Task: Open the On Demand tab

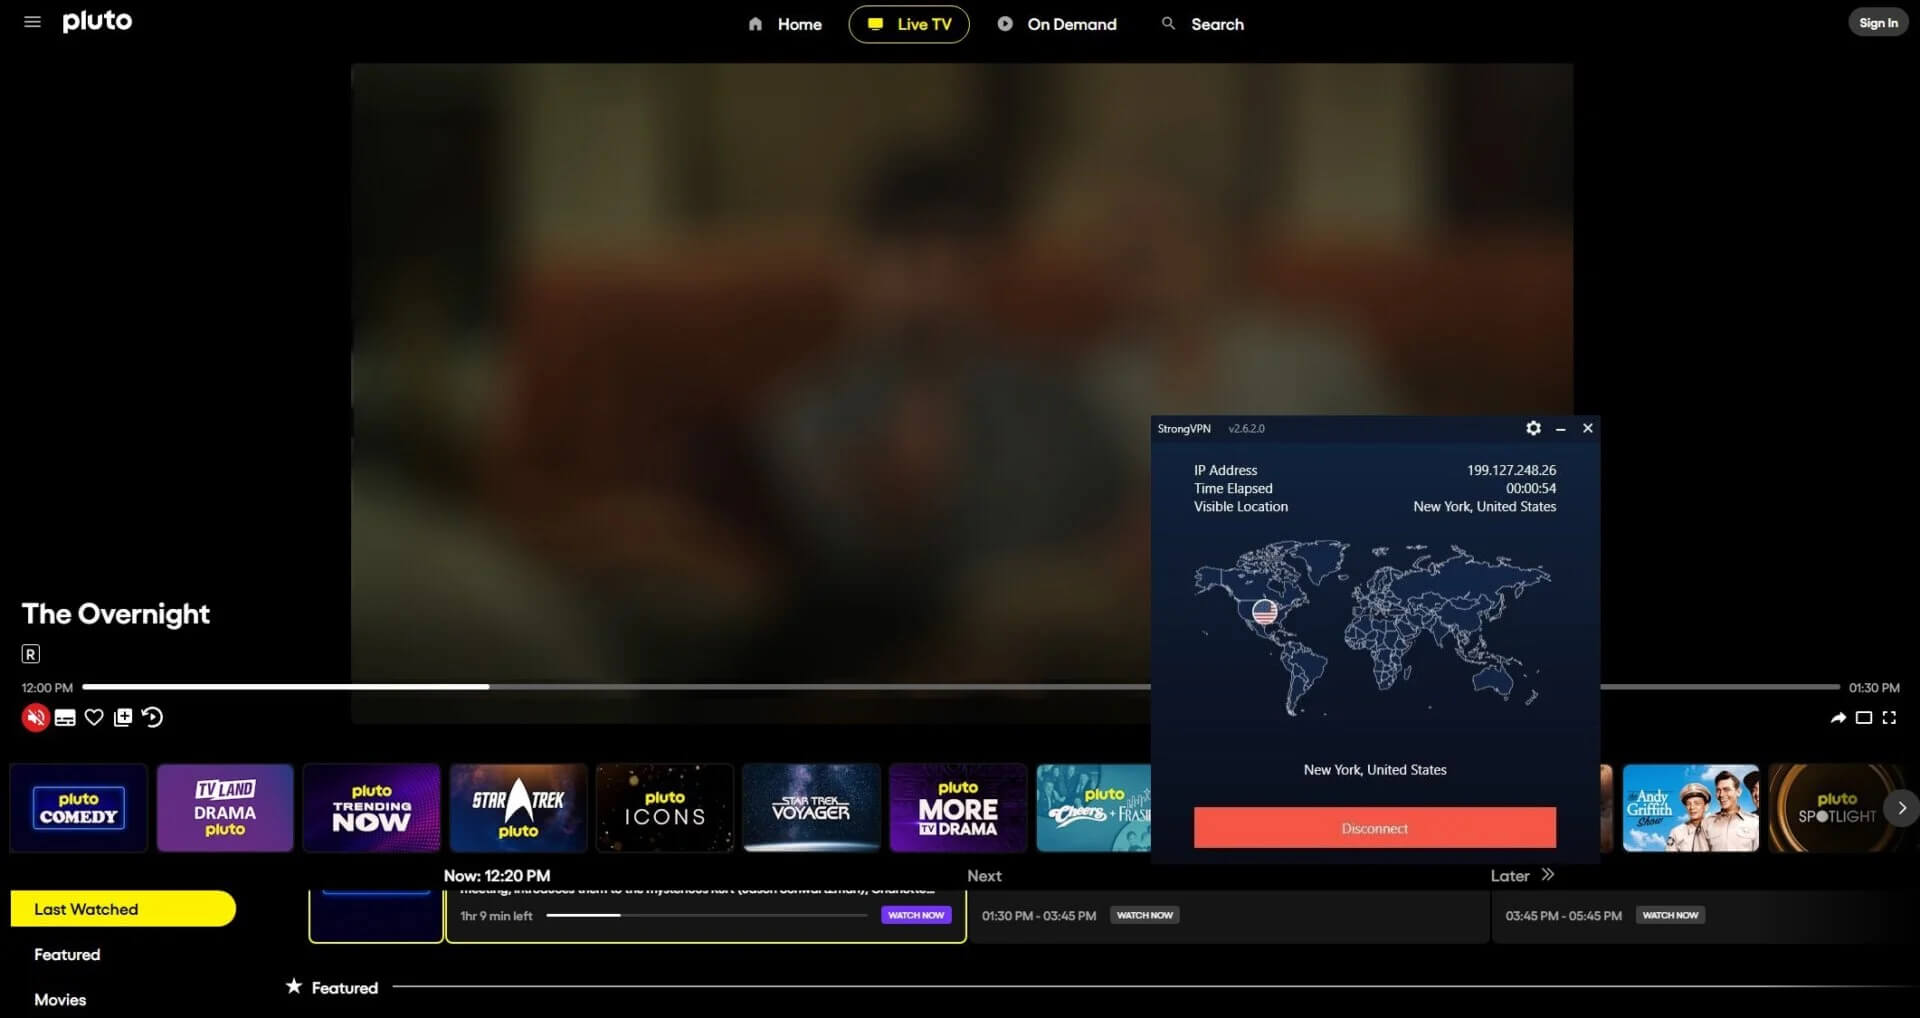Action: click(x=1057, y=24)
